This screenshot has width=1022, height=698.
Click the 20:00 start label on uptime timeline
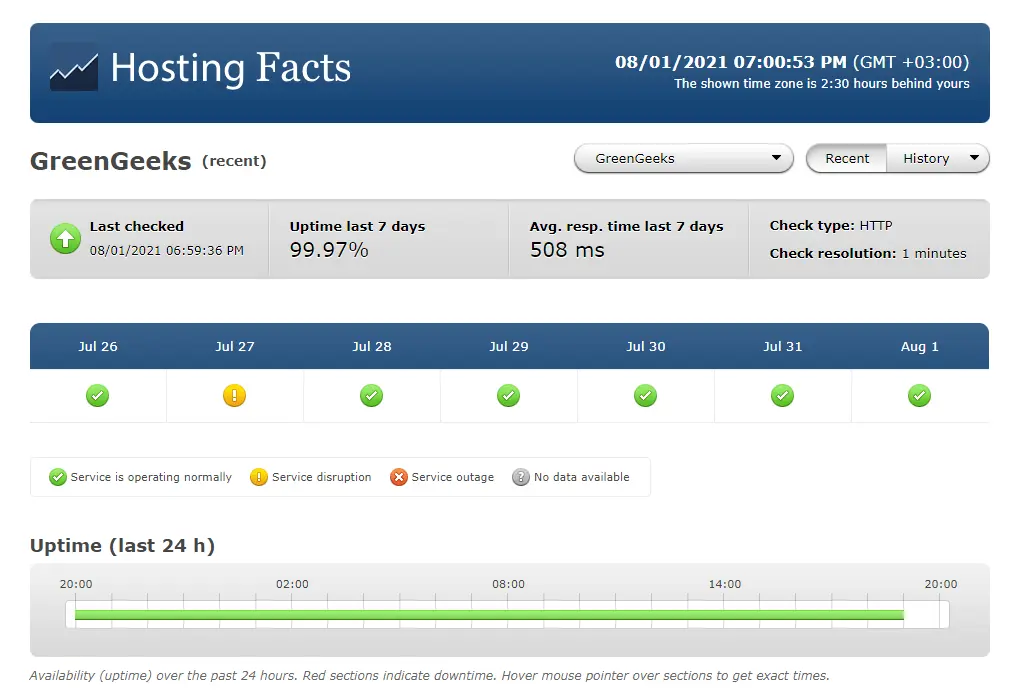pyautogui.click(x=76, y=584)
